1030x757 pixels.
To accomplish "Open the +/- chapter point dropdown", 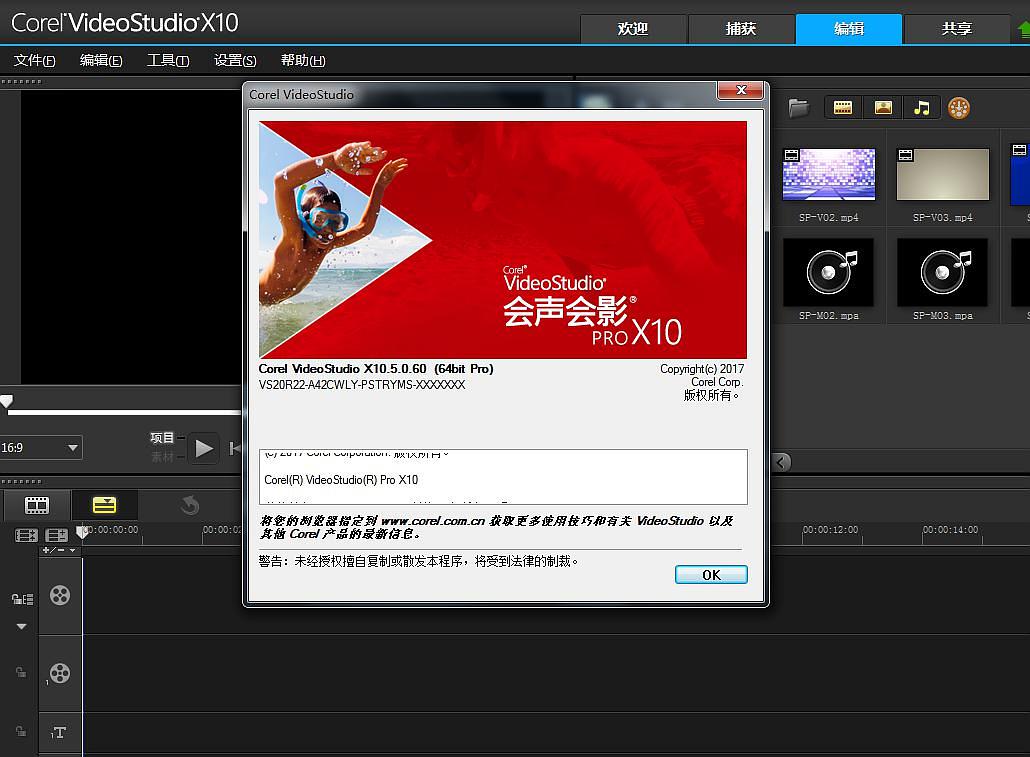I will pos(60,550).
